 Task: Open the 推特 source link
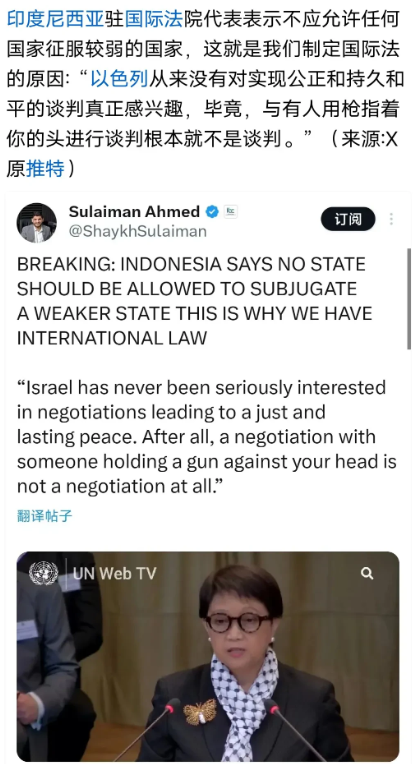click(45, 169)
